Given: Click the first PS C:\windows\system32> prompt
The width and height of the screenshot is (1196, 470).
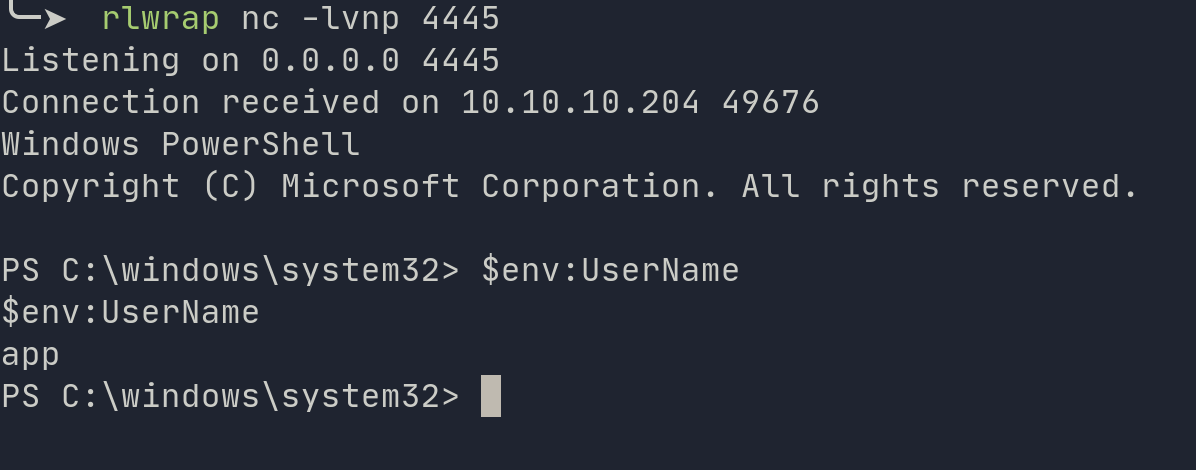Looking at the screenshot, I should (x=230, y=271).
